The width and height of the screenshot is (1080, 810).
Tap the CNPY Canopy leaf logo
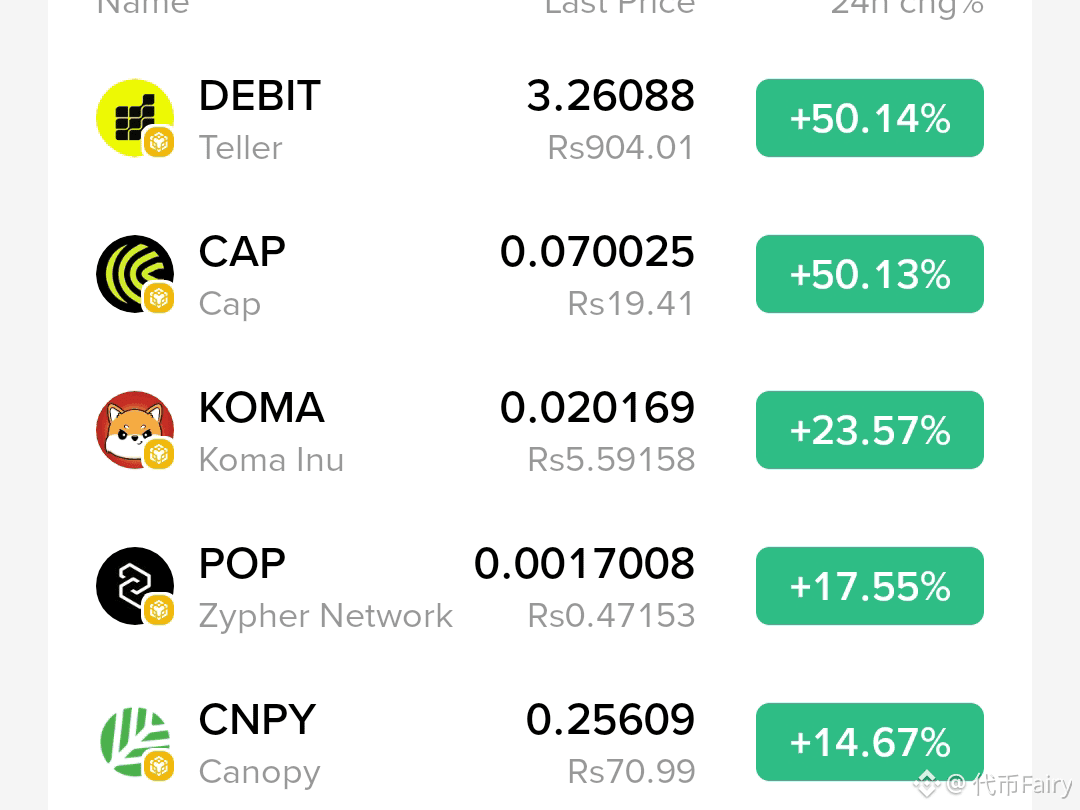point(134,742)
